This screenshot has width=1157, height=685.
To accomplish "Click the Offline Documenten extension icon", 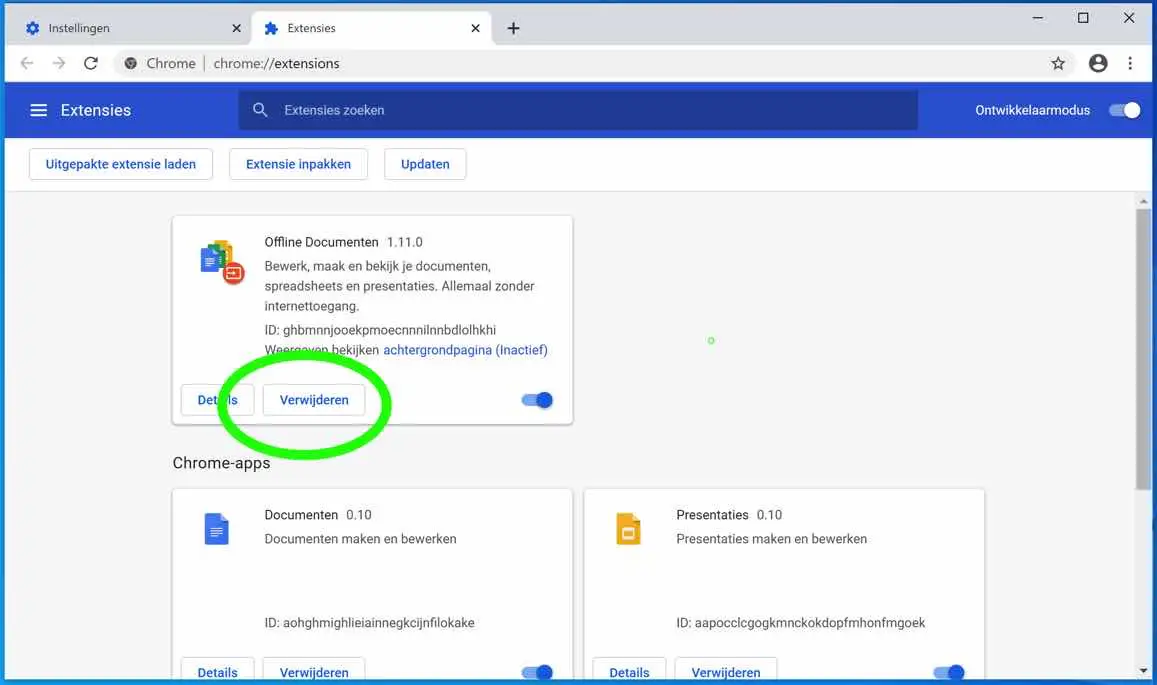I will pos(221,262).
